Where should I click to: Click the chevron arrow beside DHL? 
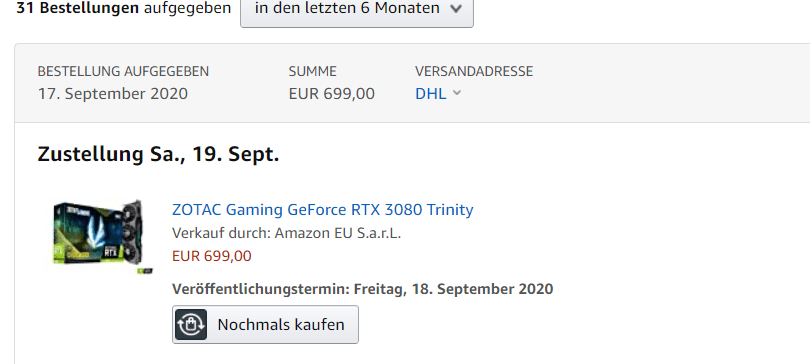coord(457,93)
